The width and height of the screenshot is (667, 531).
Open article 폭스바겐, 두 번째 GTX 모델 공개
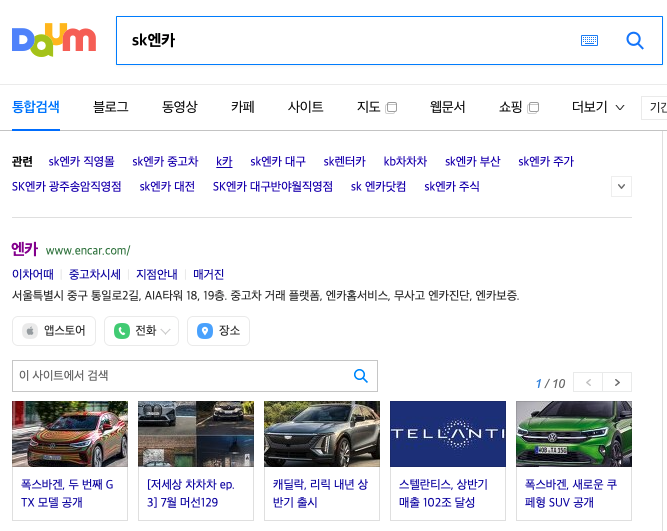point(67,493)
